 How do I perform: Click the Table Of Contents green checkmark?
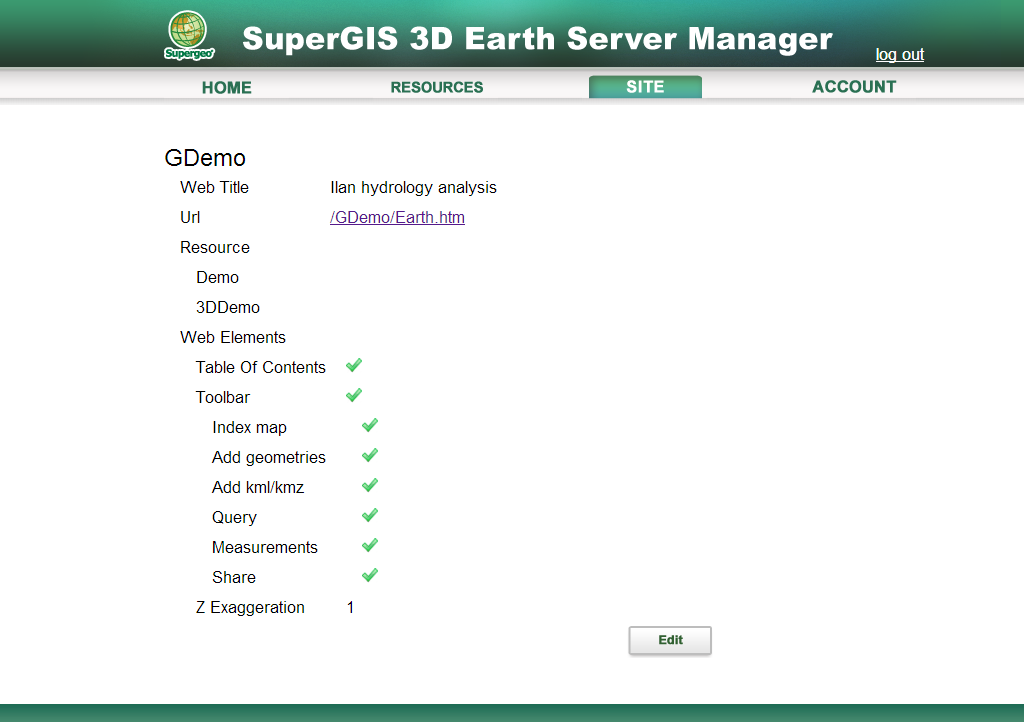coord(354,366)
